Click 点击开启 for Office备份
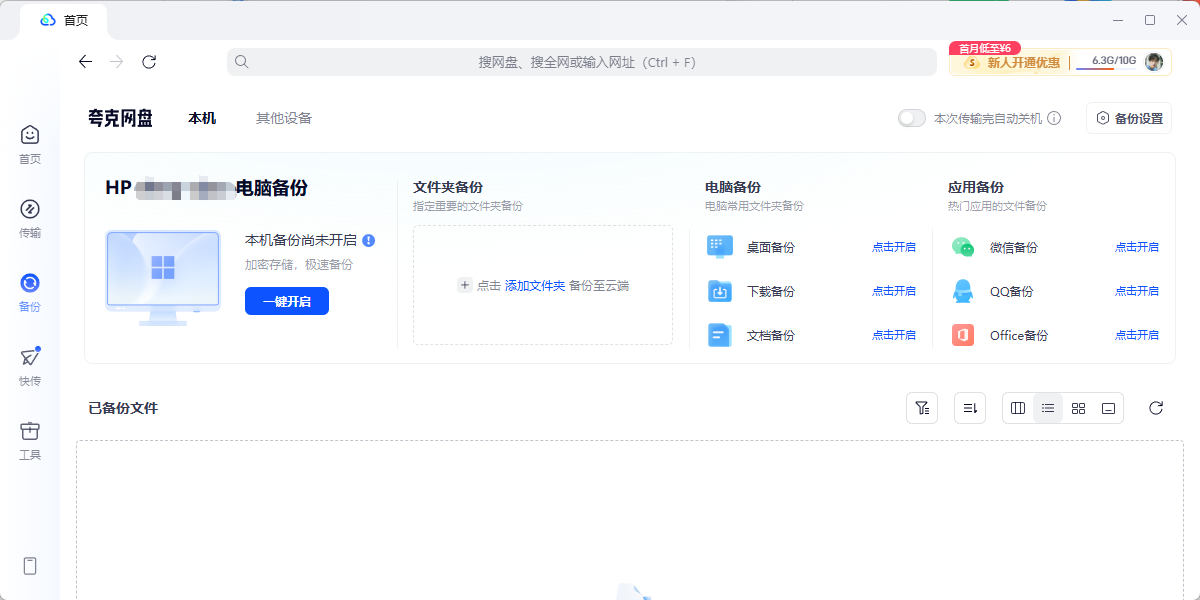 [x=1137, y=335]
